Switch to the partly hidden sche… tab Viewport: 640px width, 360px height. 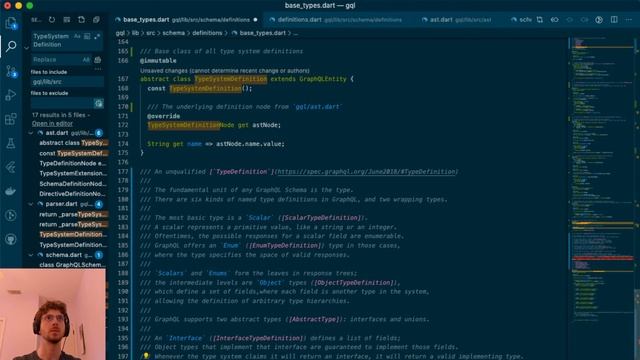click(520, 20)
